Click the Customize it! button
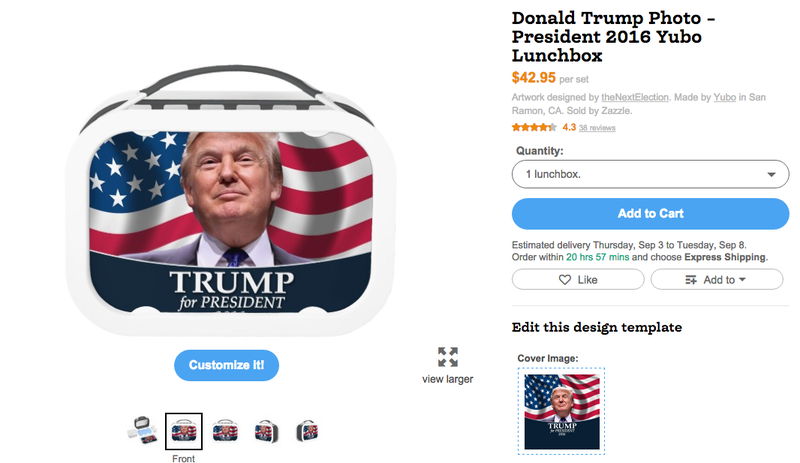 pyautogui.click(x=227, y=365)
